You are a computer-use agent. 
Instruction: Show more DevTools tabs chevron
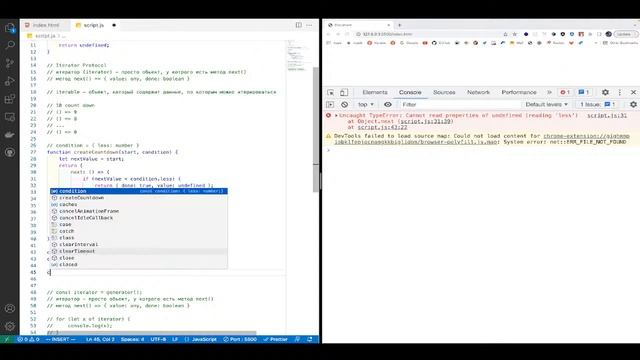(x=549, y=93)
